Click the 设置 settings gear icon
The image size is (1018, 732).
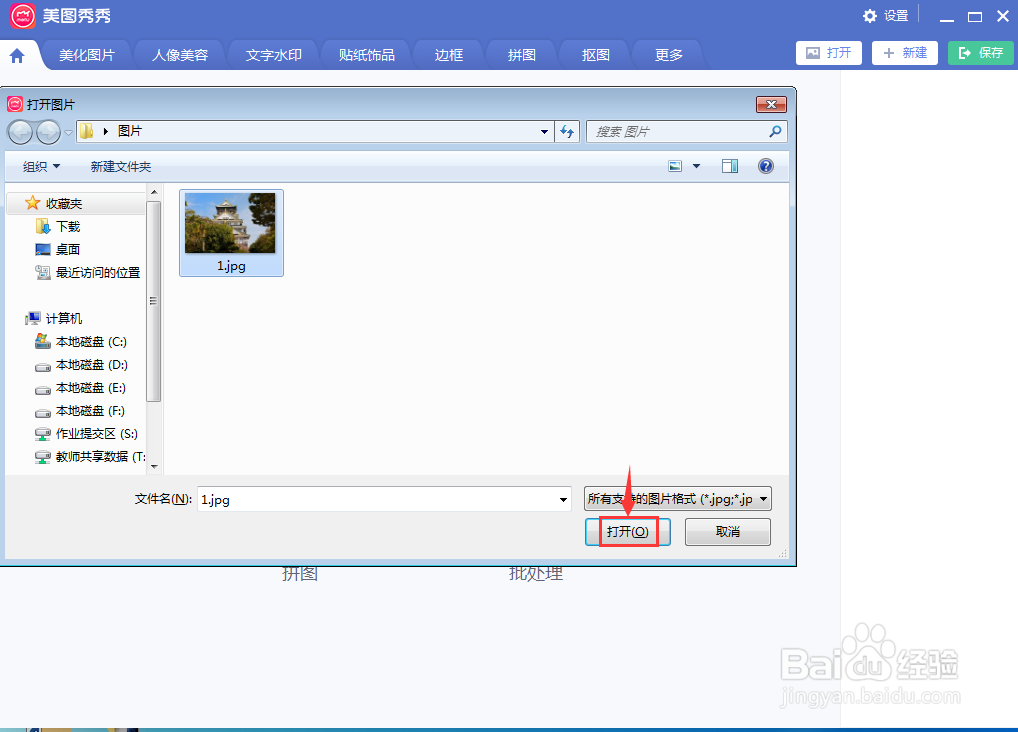pyautogui.click(x=870, y=16)
